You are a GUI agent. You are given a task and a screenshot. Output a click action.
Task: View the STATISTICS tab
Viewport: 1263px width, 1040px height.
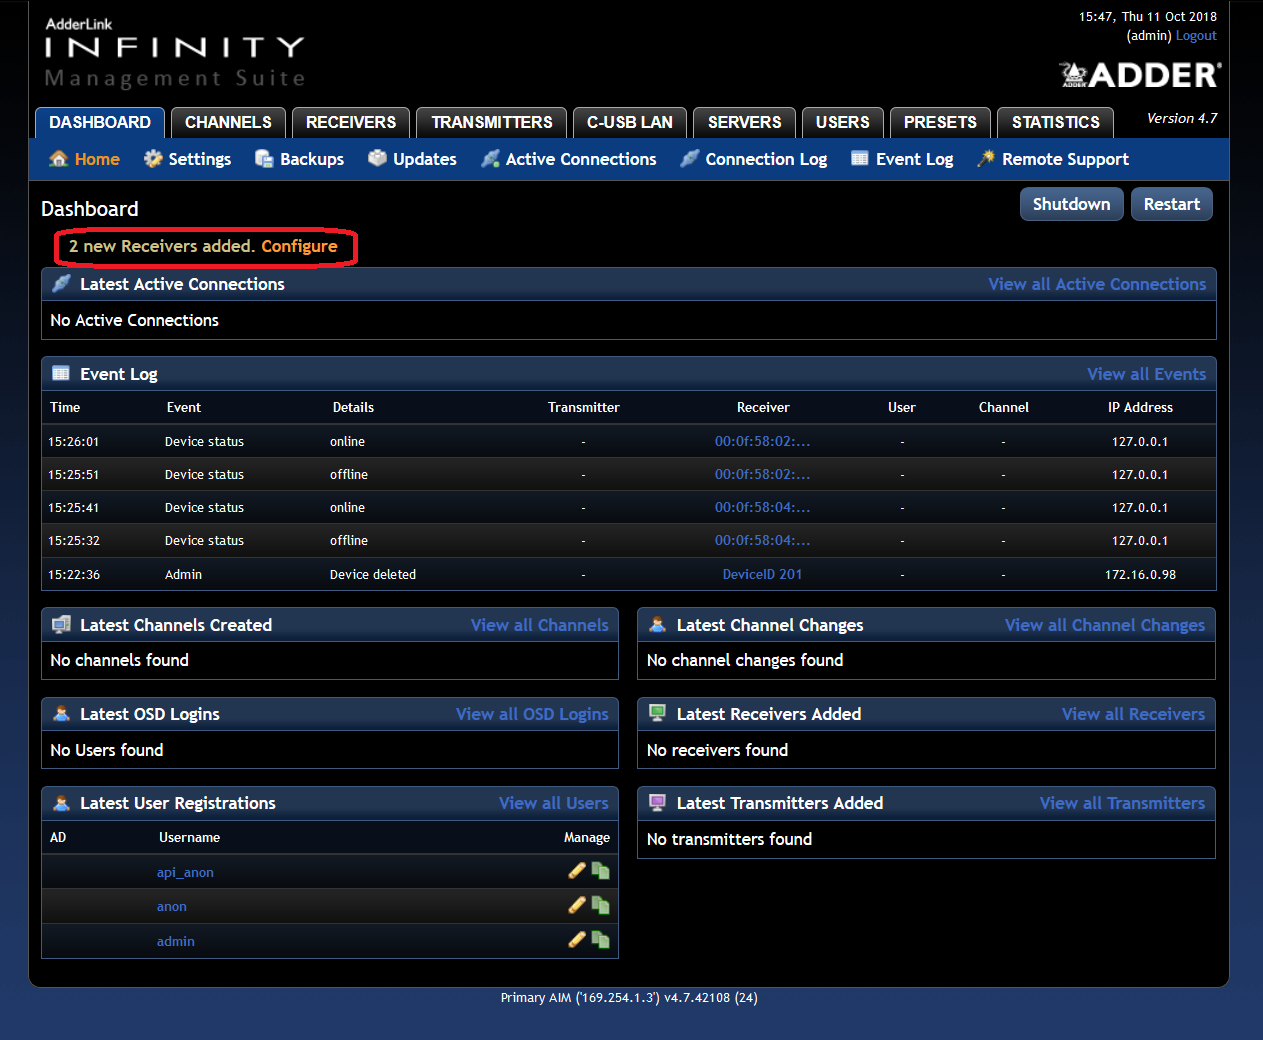[1056, 122]
